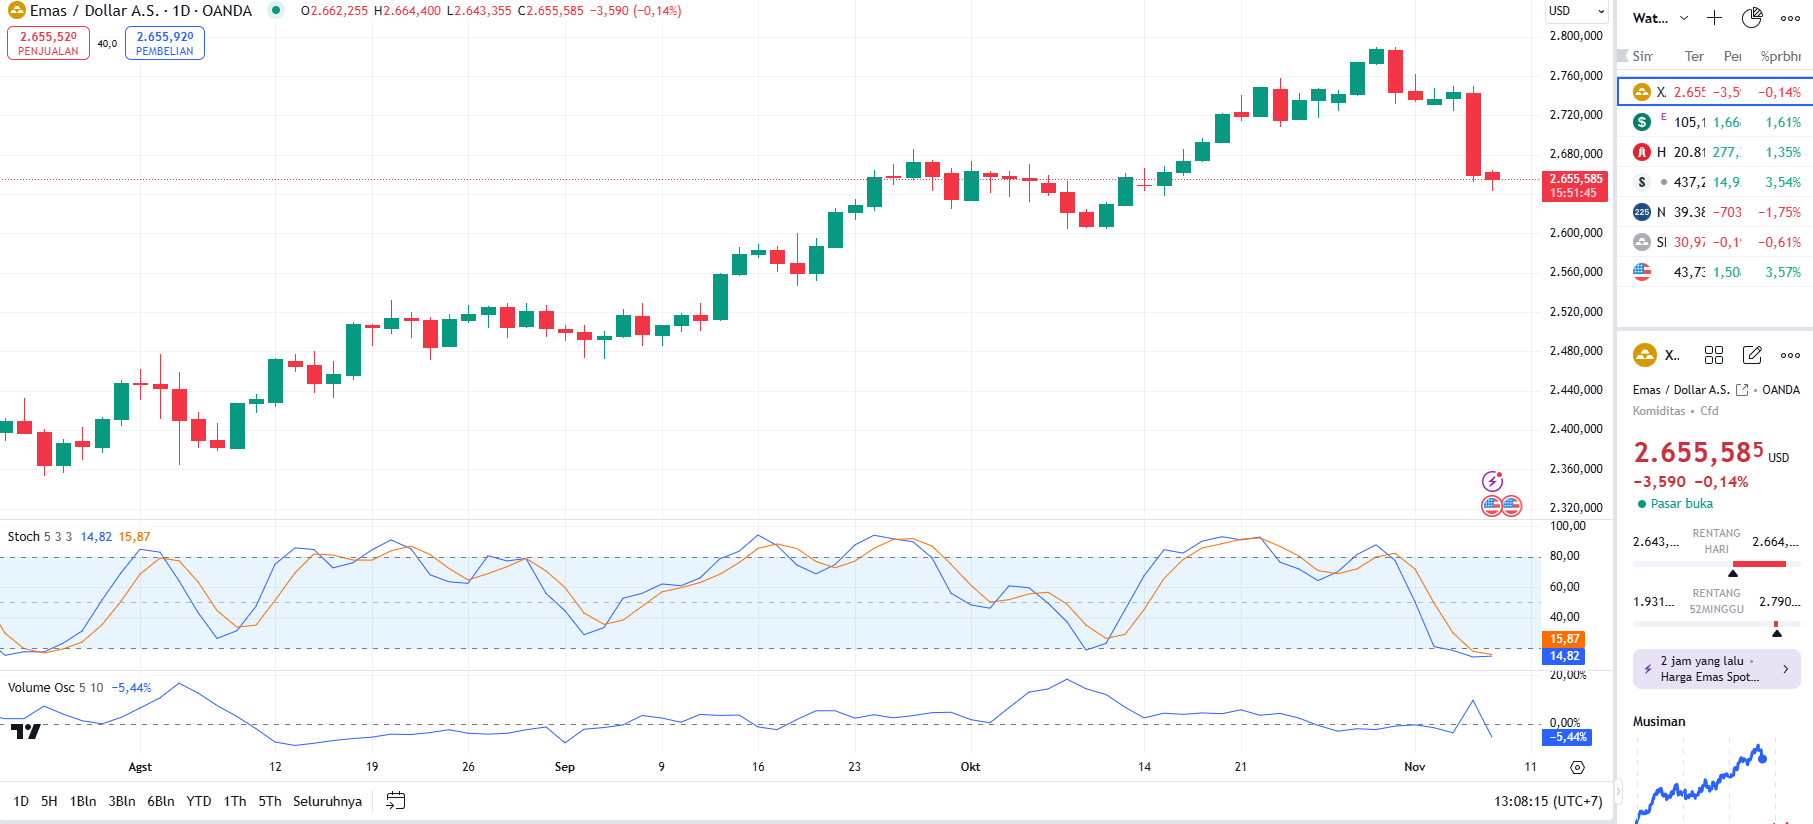
Task: Click the red PENJUALAN sell button
Action: tap(48, 43)
